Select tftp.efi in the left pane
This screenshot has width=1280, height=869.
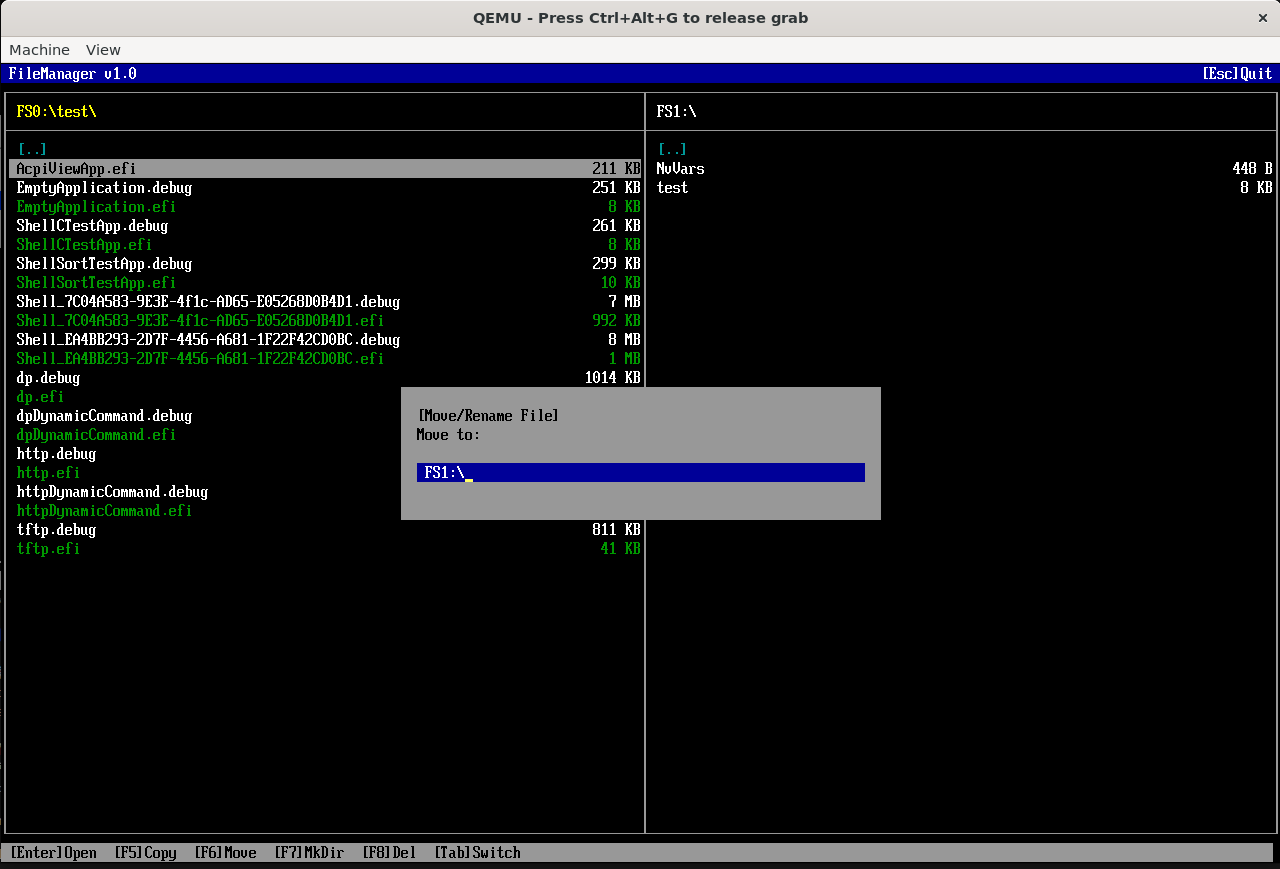(48, 549)
